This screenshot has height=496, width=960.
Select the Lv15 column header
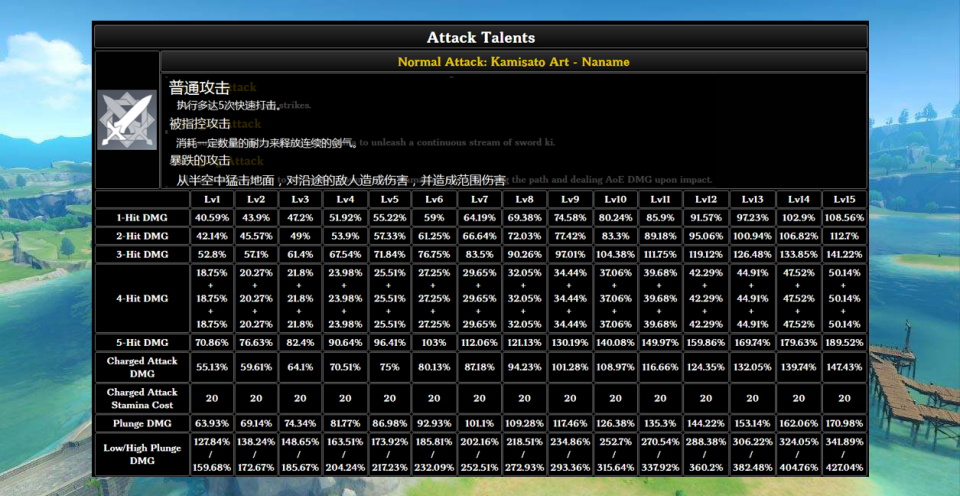(844, 200)
